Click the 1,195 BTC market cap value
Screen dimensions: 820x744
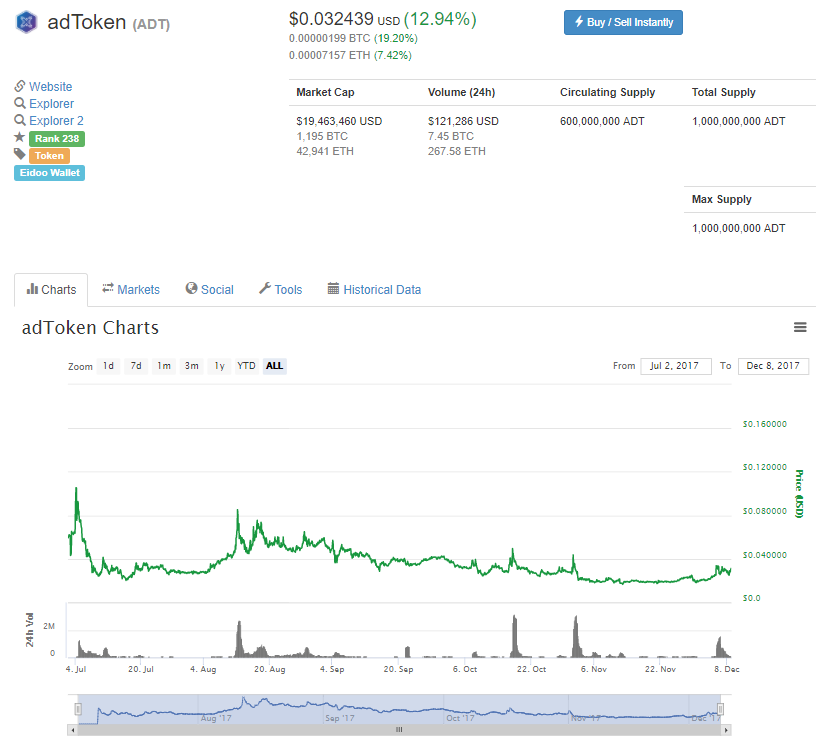[322, 136]
